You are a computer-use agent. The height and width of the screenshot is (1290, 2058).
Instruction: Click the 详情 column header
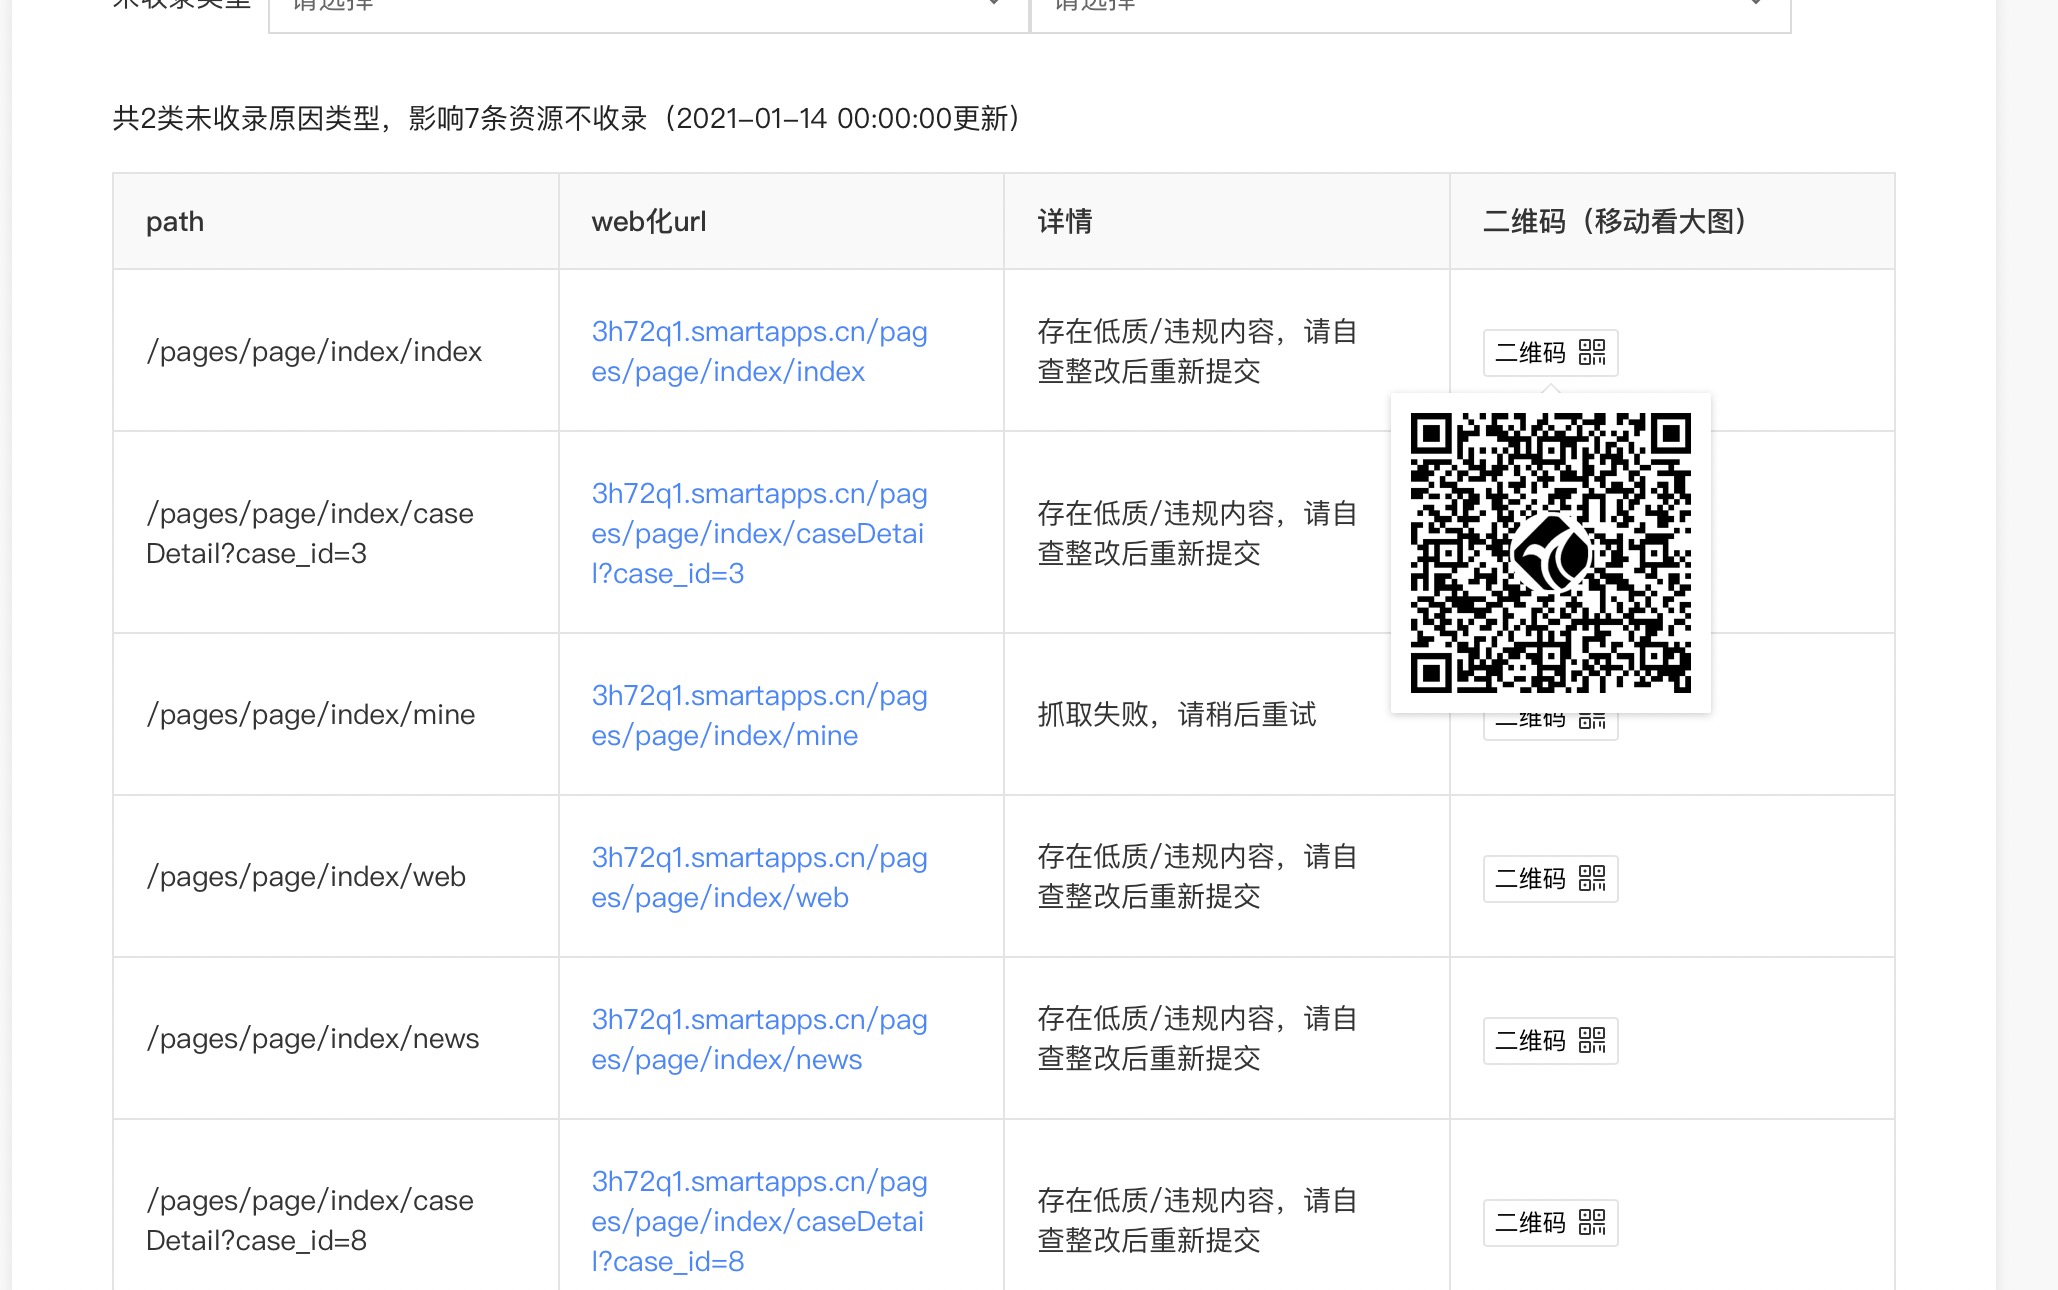1227,221
